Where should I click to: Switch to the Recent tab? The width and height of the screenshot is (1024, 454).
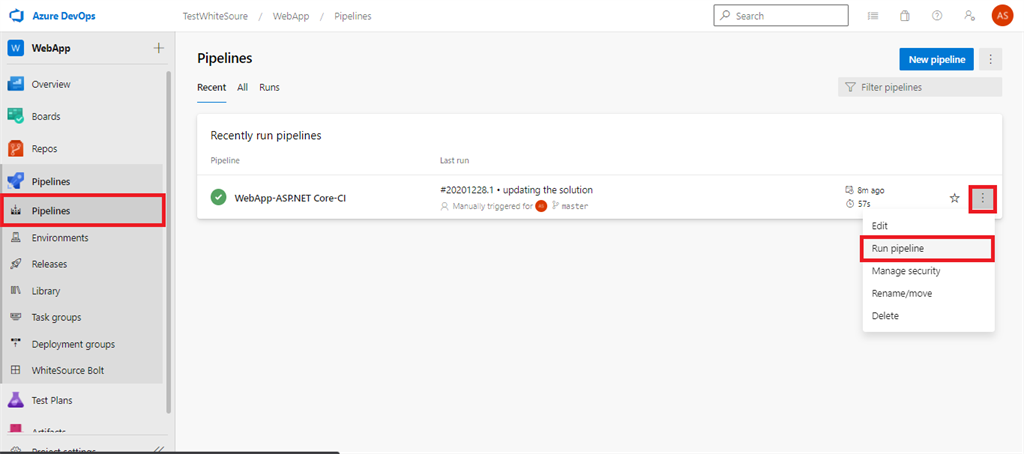pos(212,87)
